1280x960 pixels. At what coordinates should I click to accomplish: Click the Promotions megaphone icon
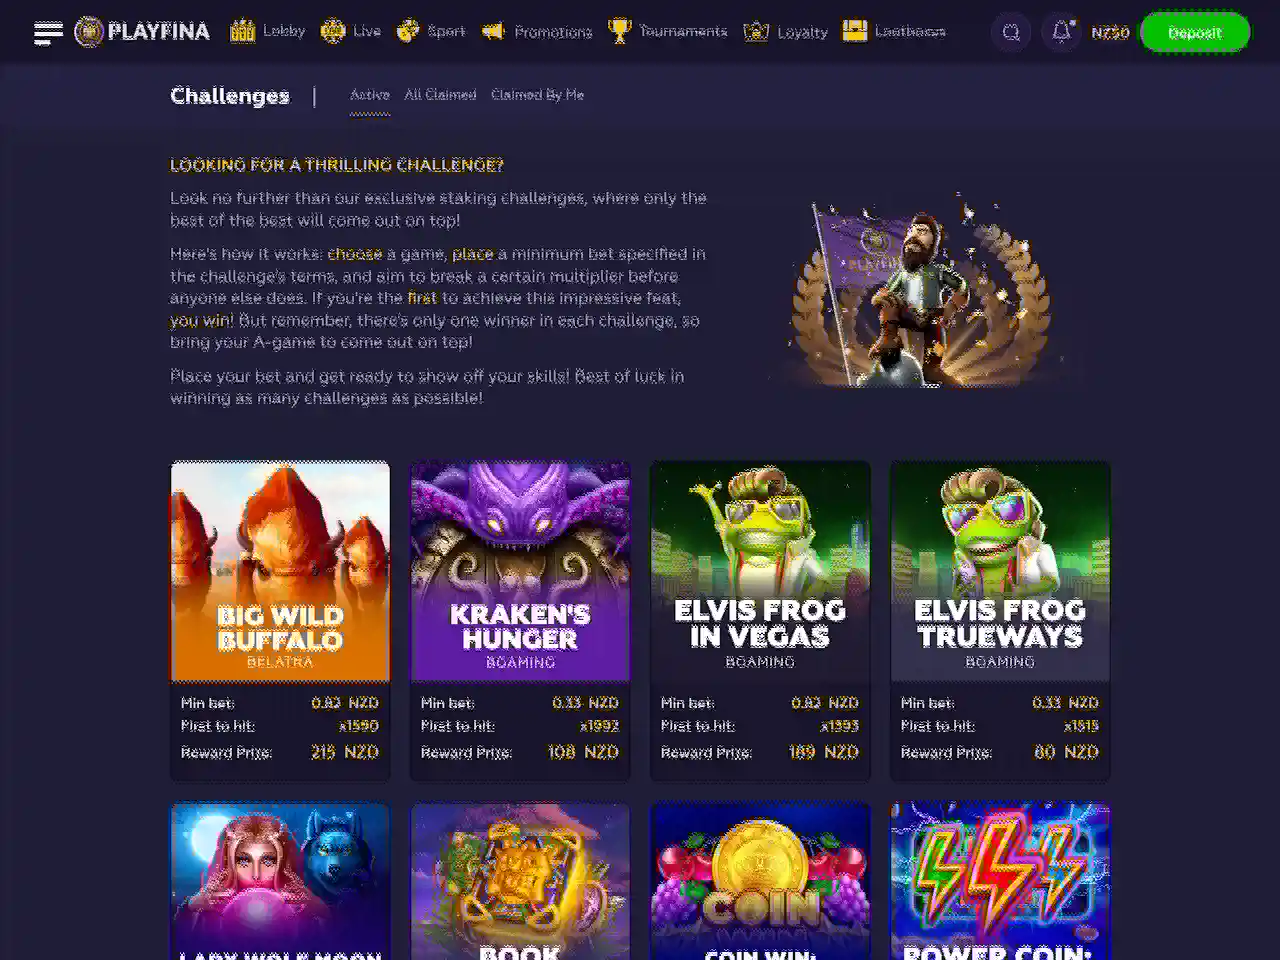point(493,31)
